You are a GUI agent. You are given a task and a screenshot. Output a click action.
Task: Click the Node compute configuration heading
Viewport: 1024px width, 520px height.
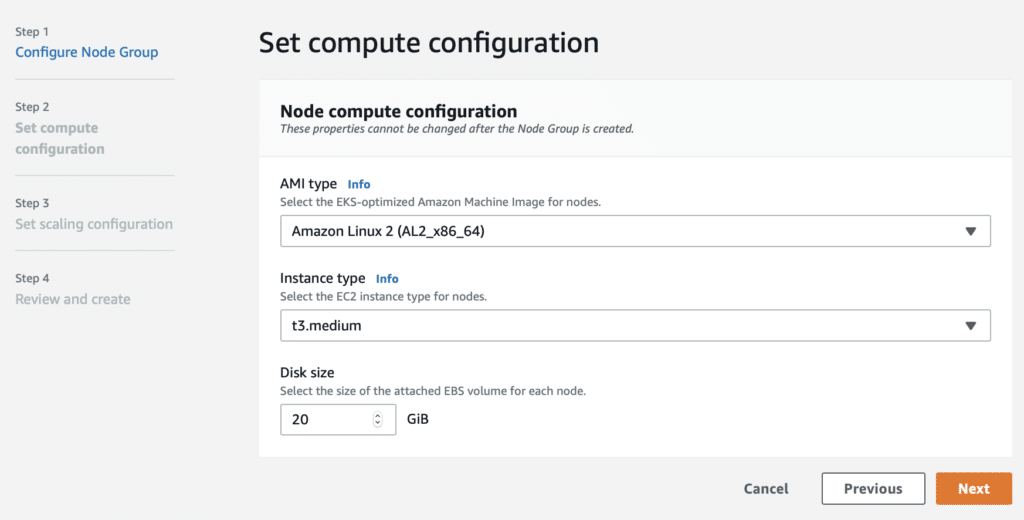pyautogui.click(x=398, y=111)
